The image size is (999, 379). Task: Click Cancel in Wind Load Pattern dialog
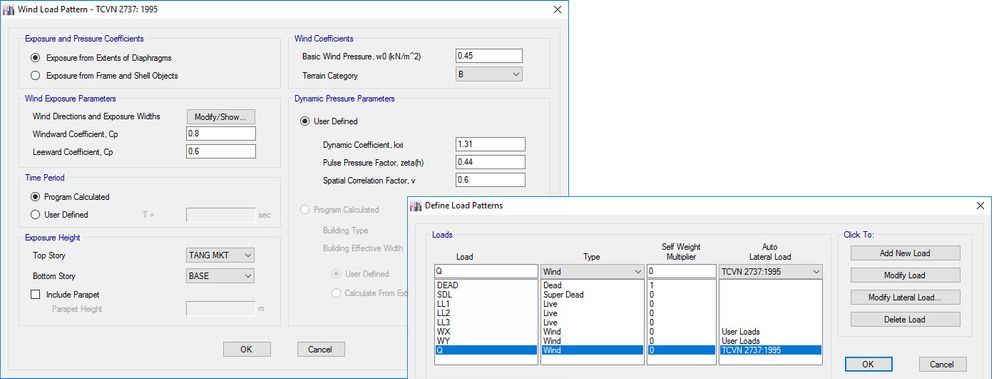(x=320, y=349)
